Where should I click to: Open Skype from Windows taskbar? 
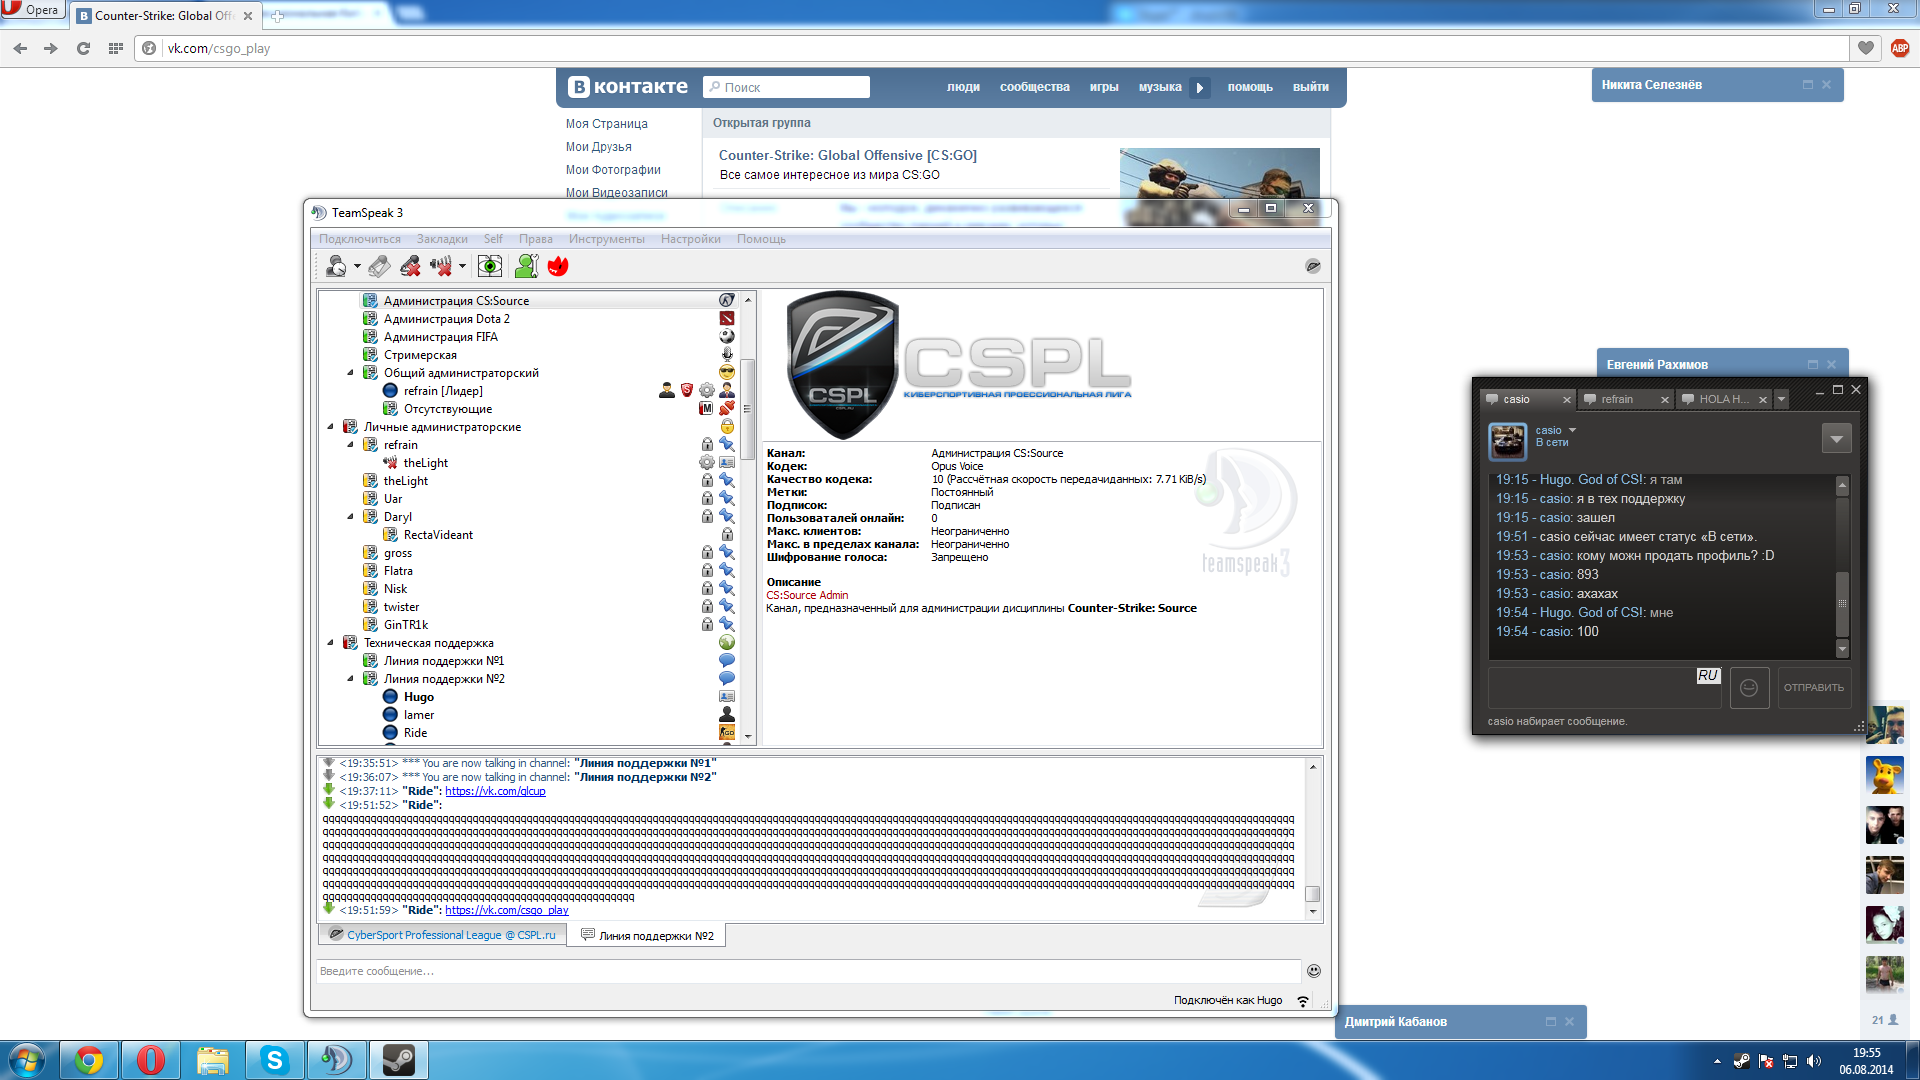pos(274,1060)
